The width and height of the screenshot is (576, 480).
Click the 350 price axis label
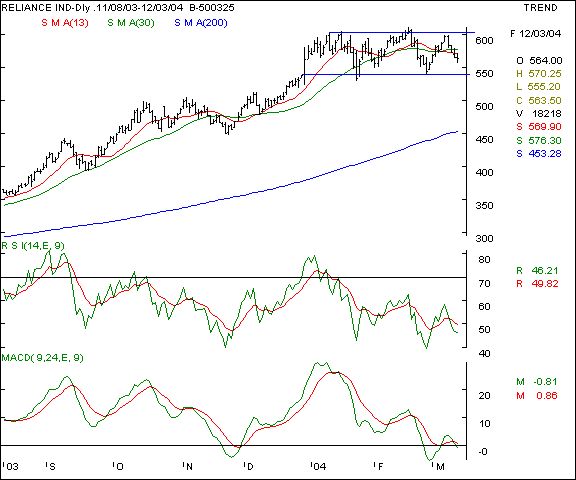tap(484, 205)
